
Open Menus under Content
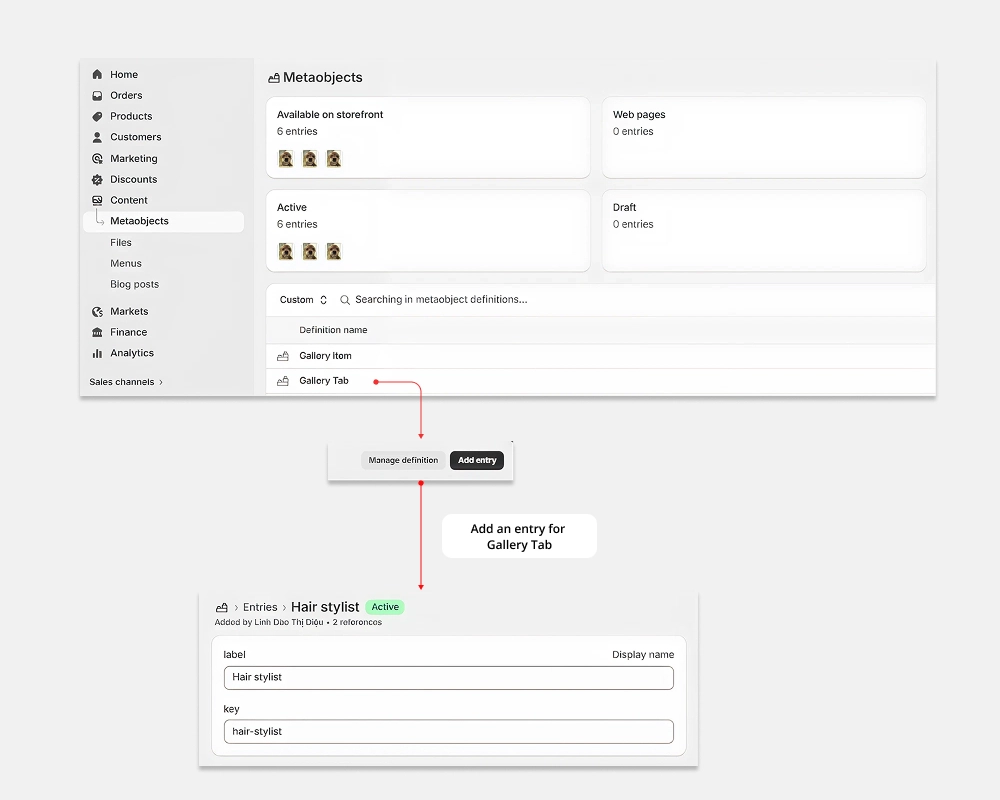tap(126, 263)
